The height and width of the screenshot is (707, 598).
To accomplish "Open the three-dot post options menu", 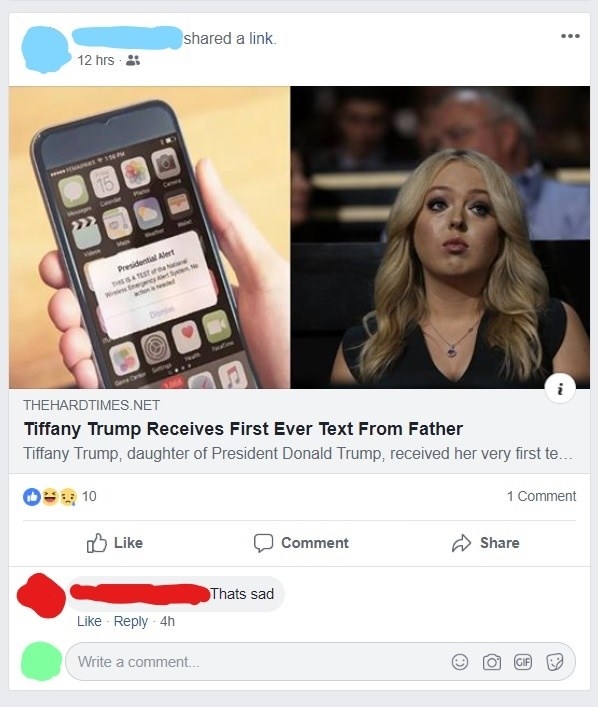I will tap(570, 36).
